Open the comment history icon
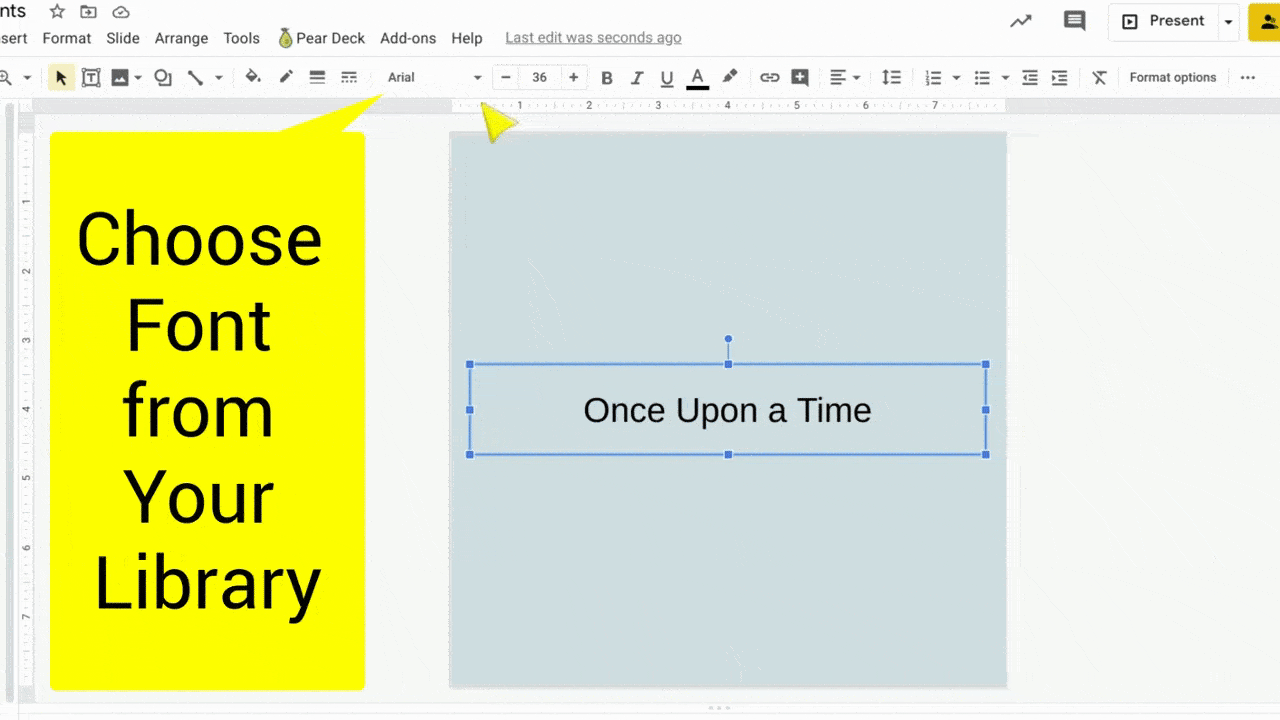Screen dimensions: 1280x720 [x=1074, y=21]
